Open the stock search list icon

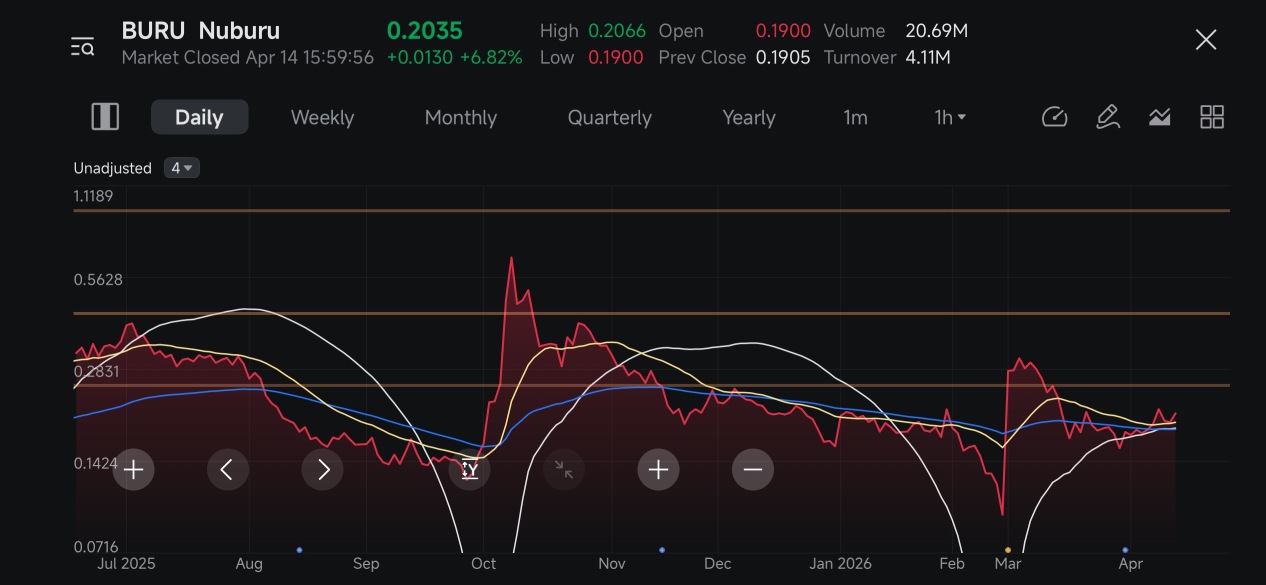(x=82, y=46)
